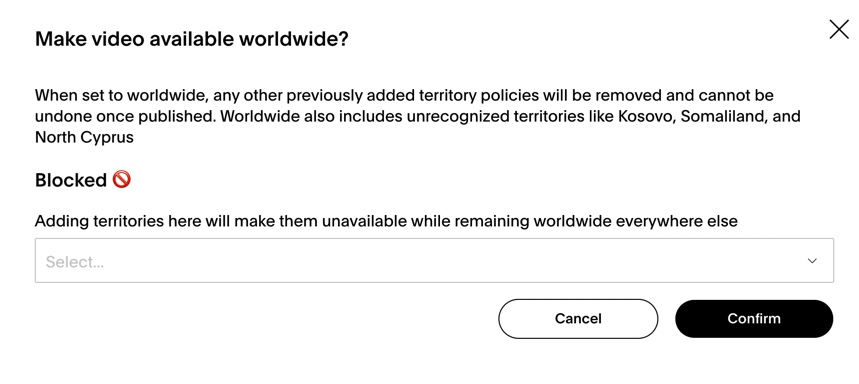Image resolution: width=859 pixels, height=384 pixels.
Task: Click the North Cyprus text
Action: click(84, 137)
